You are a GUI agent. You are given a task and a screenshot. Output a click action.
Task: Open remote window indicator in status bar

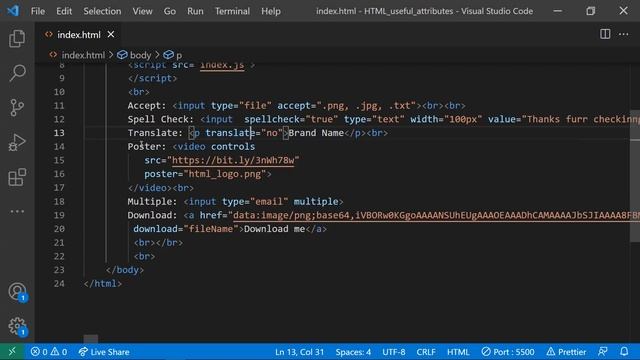coord(12,351)
